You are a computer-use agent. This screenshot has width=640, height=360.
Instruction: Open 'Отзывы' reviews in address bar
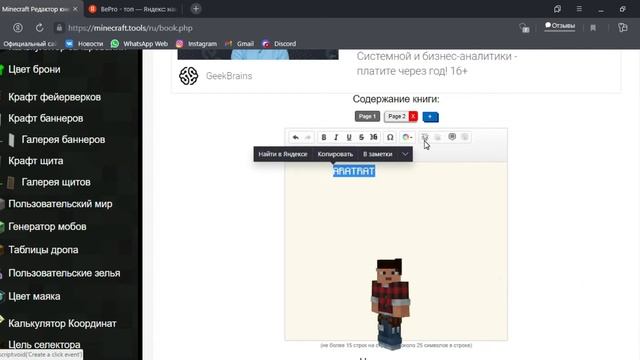tap(560, 26)
